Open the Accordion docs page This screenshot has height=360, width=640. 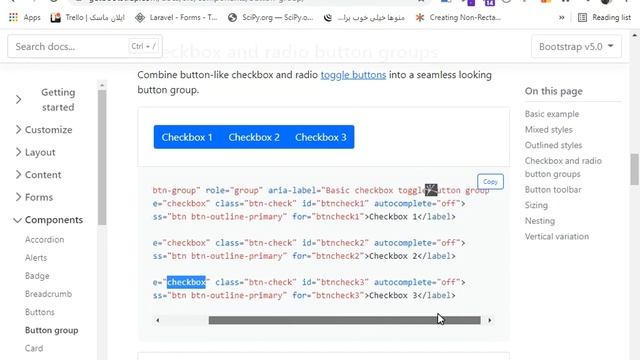[x=44, y=240]
